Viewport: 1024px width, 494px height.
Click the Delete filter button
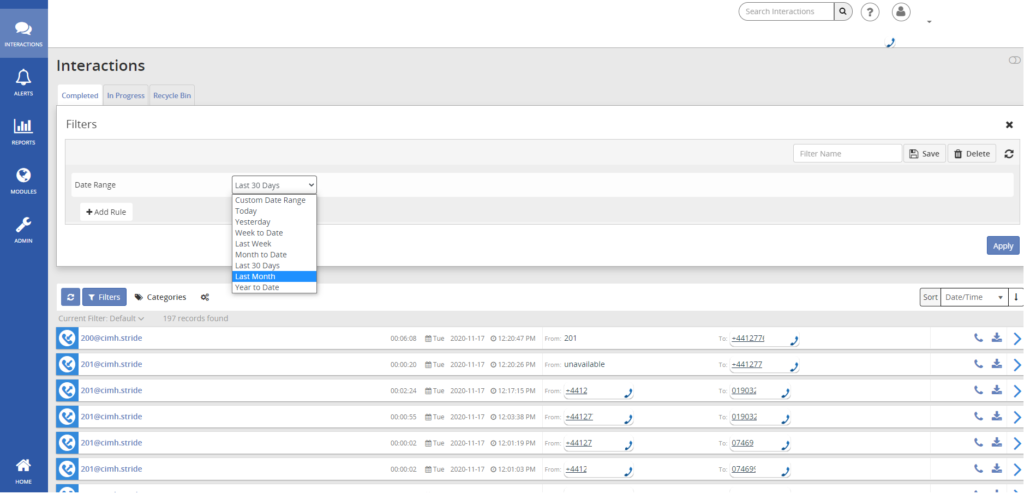click(x=972, y=154)
